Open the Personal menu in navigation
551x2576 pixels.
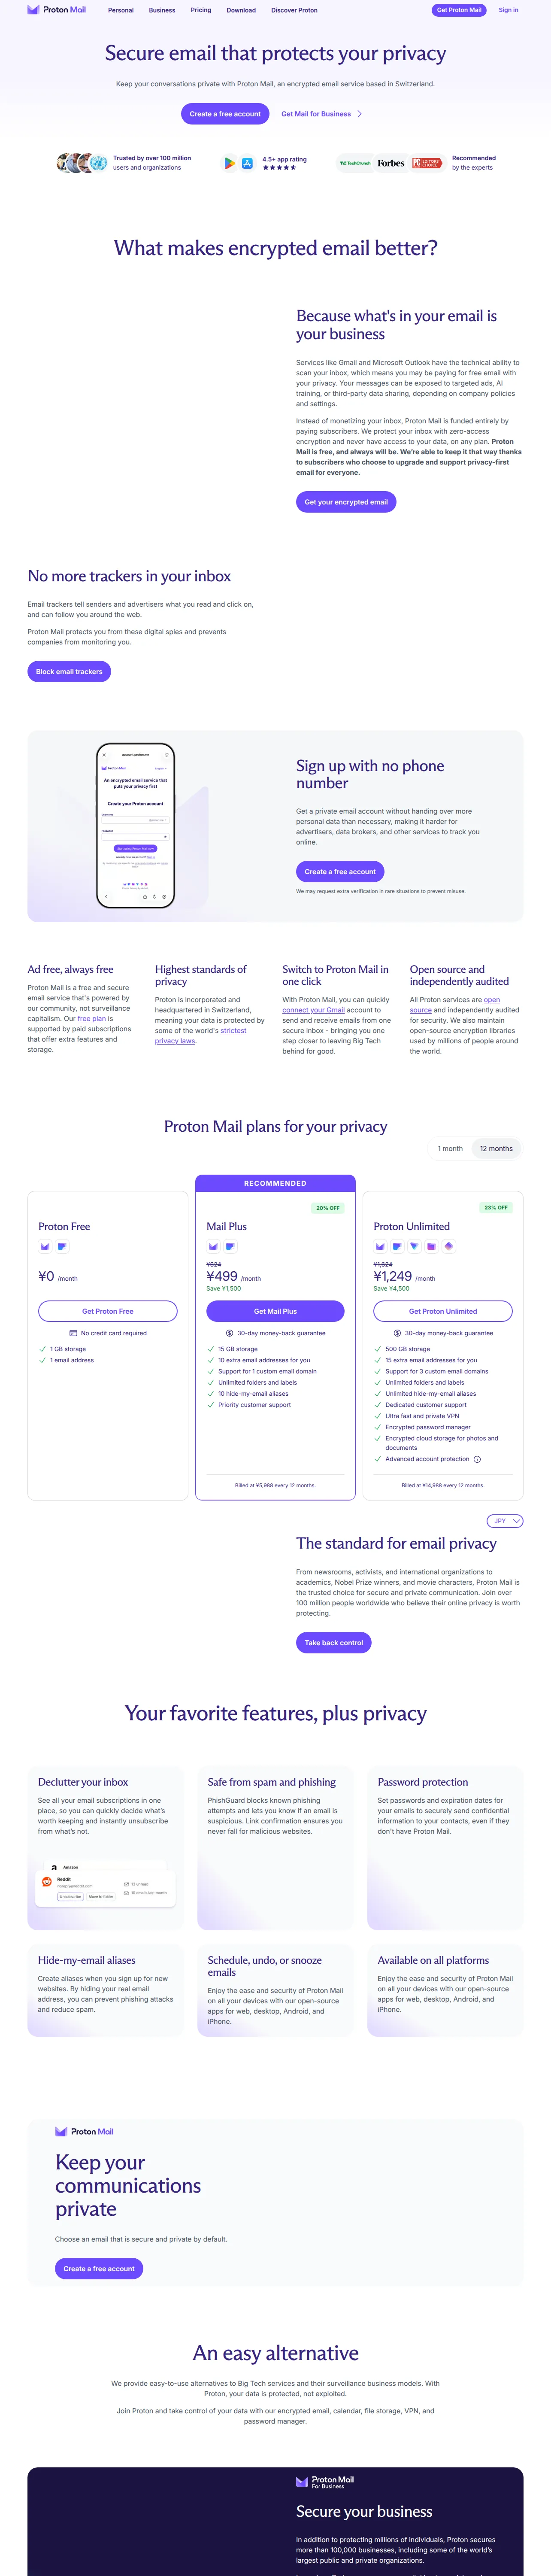click(x=121, y=10)
